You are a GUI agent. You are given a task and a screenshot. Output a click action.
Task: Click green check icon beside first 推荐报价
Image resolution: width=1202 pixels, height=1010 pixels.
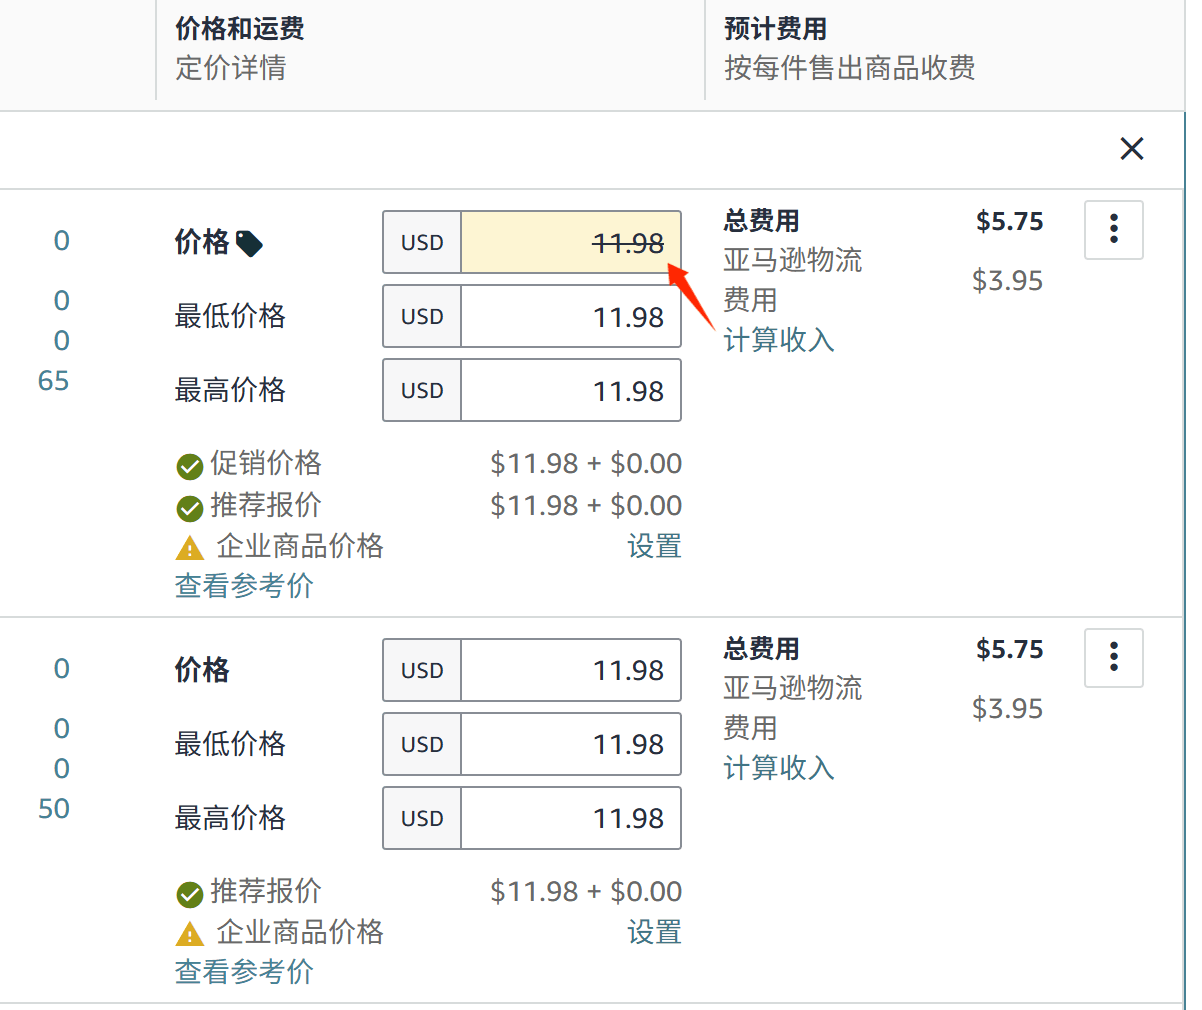pyautogui.click(x=190, y=508)
